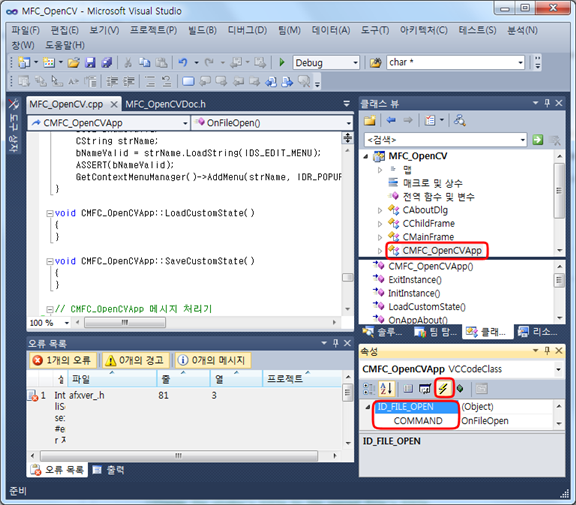Pin the Properties panel
Viewport: 576px width, 505px height.
[547, 351]
